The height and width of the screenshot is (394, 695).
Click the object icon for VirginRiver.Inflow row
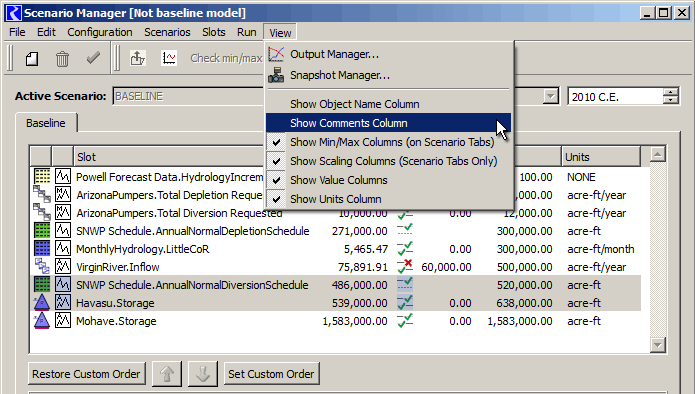point(42,266)
